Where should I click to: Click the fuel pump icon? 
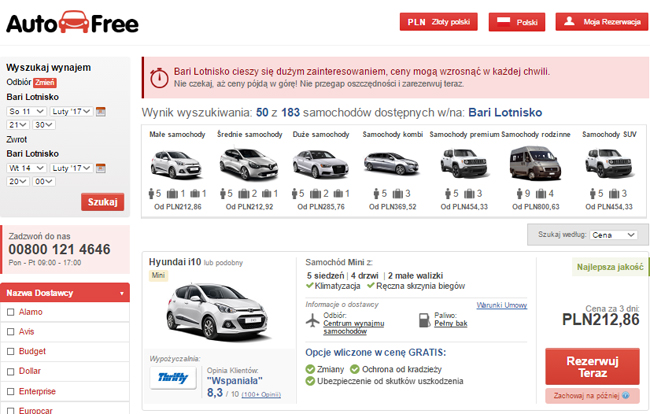(424, 320)
